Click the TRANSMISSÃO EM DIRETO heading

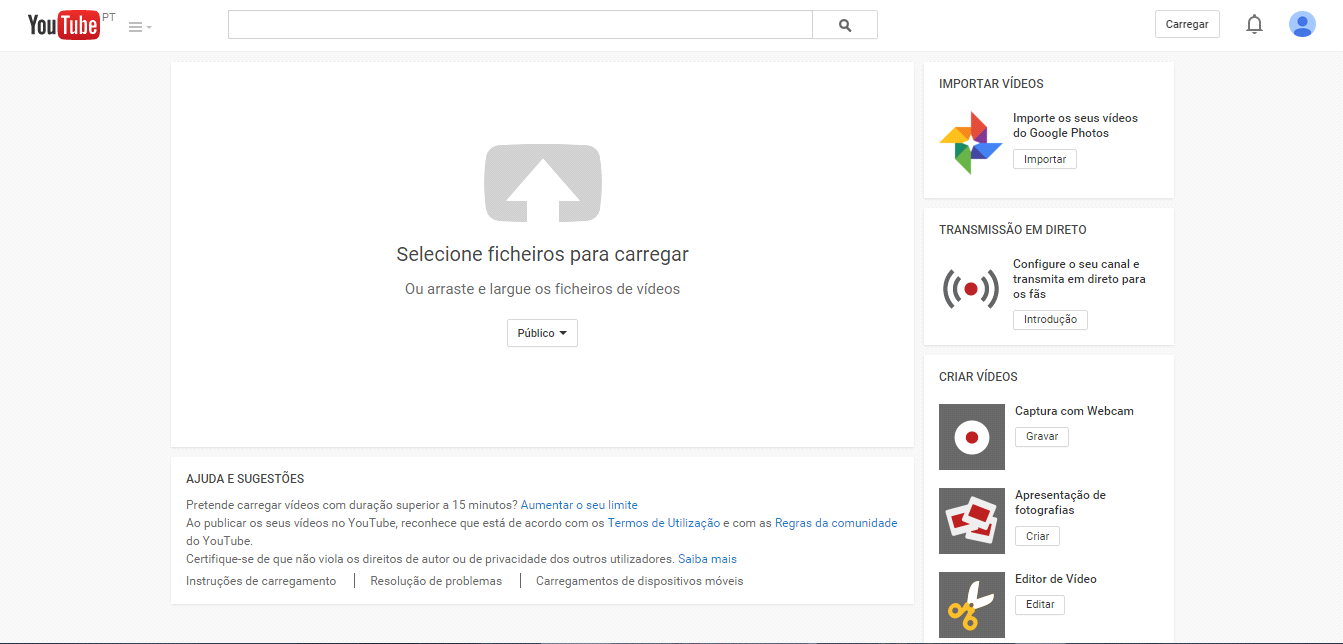[x=1013, y=230]
